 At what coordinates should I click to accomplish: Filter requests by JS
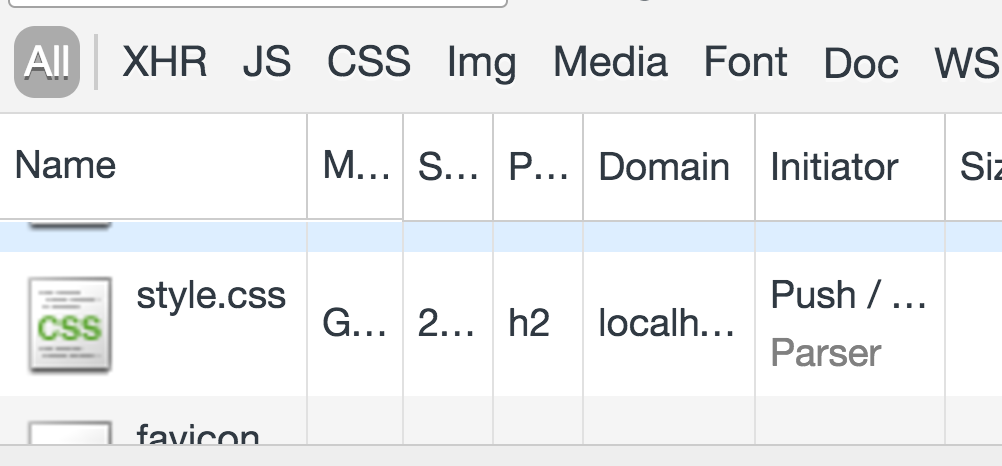point(266,62)
